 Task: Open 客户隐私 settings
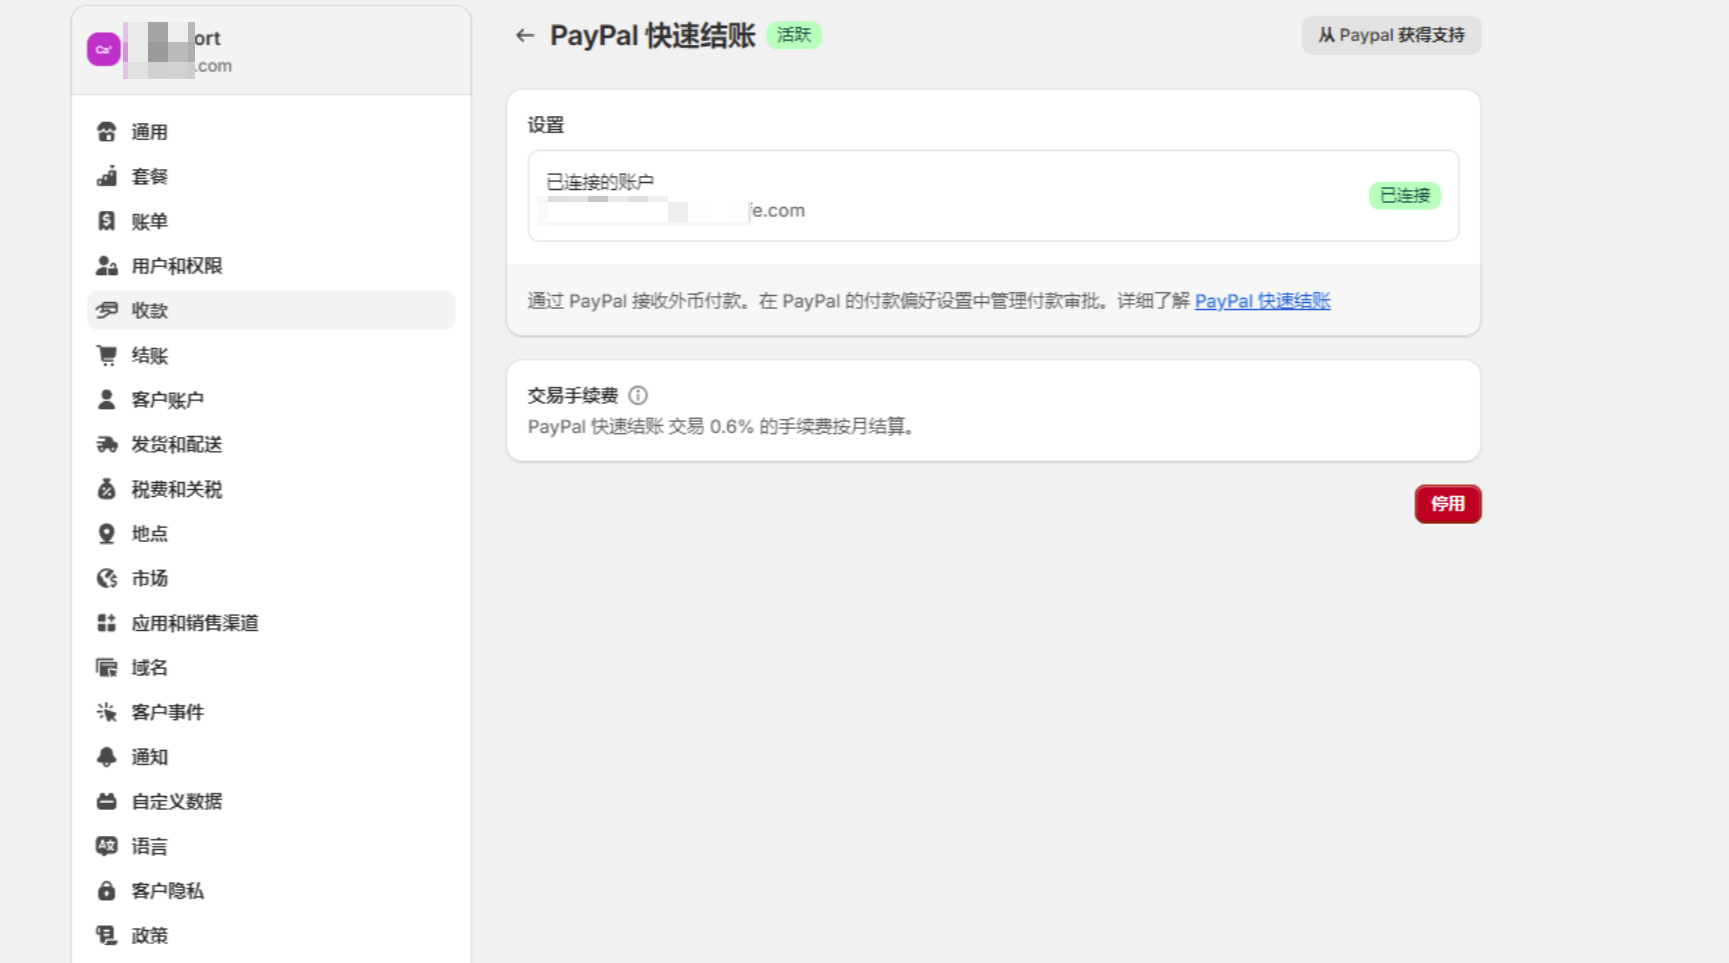pyautogui.click(x=271, y=891)
